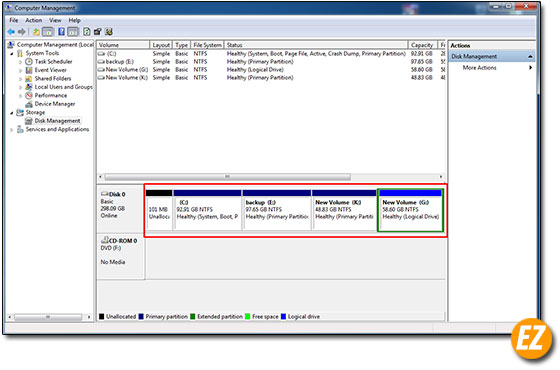The width and height of the screenshot is (560, 370).
Task: Collapse the Storage tree node
Action: [x=12, y=113]
